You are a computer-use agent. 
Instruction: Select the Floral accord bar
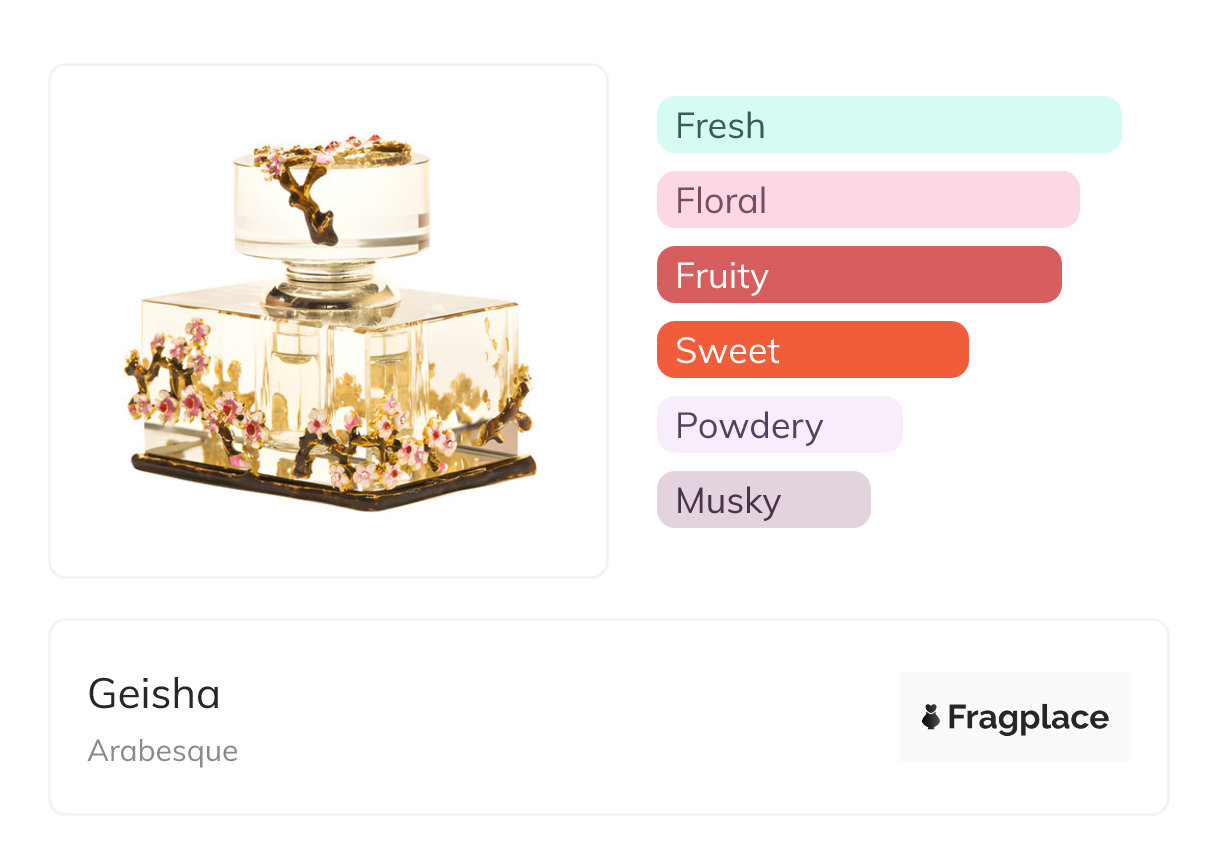868,200
